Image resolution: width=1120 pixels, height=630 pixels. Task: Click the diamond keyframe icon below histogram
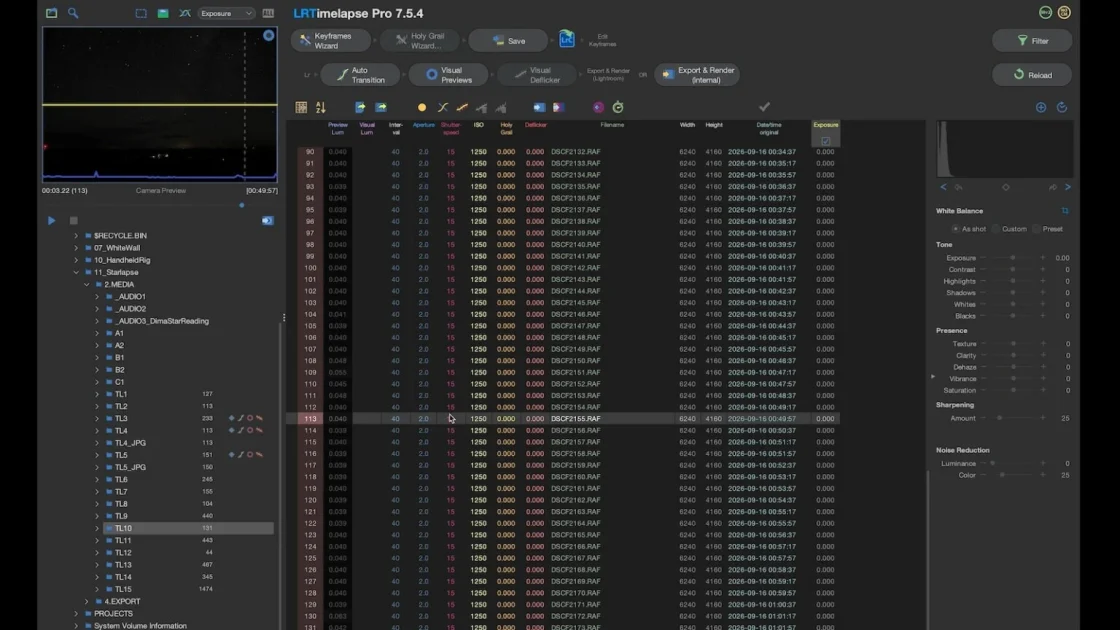pos(1006,187)
